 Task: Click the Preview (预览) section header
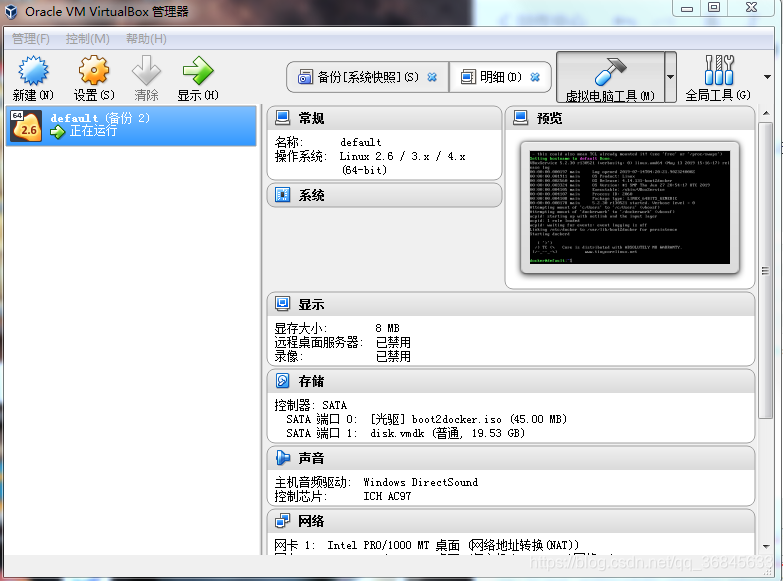click(630, 118)
